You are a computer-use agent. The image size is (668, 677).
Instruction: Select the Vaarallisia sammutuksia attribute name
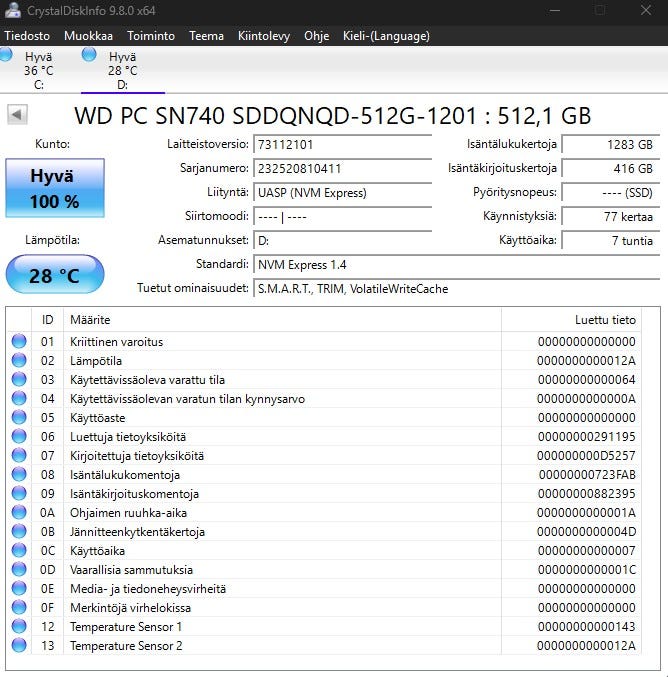131,570
